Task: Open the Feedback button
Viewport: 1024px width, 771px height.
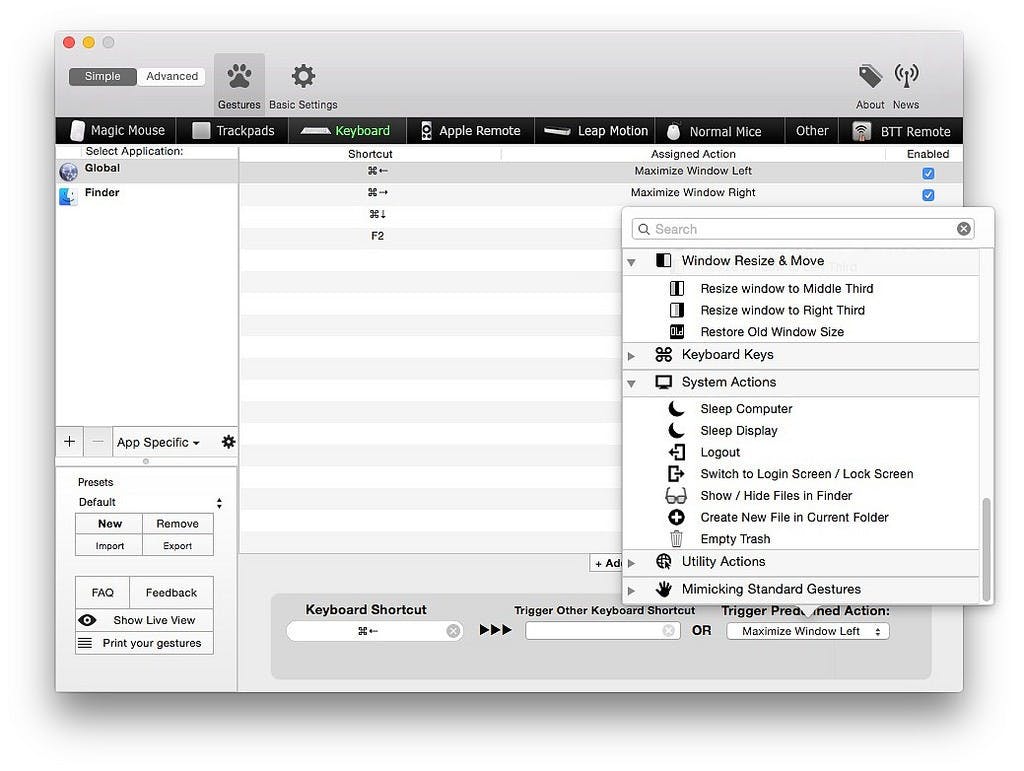Action: click(x=171, y=592)
